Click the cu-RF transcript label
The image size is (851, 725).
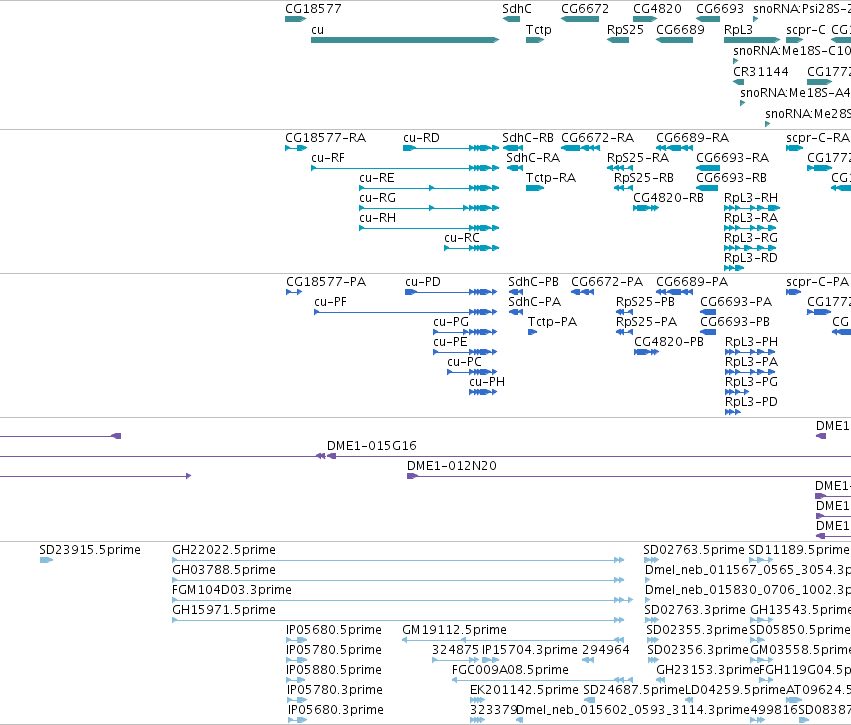328,158
